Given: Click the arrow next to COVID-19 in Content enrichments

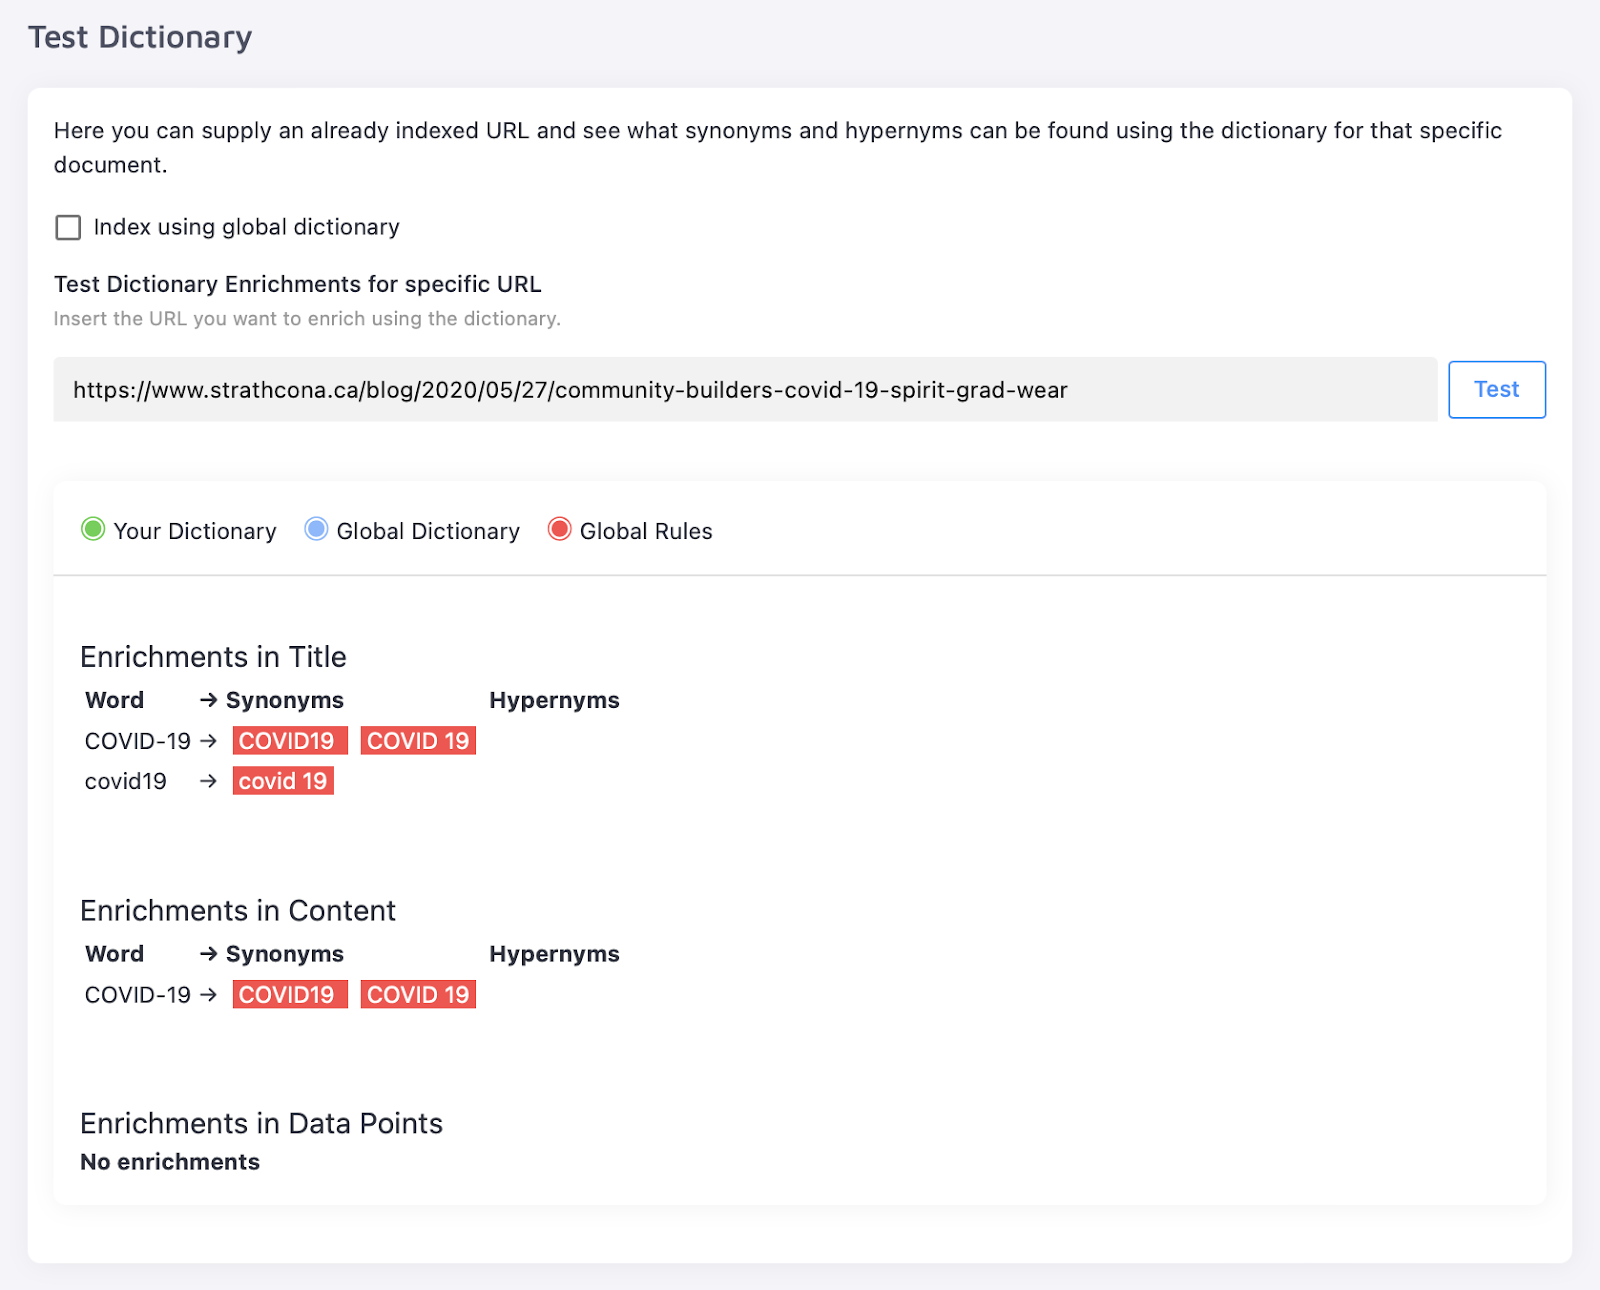Looking at the screenshot, I should click(x=208, y=995).
